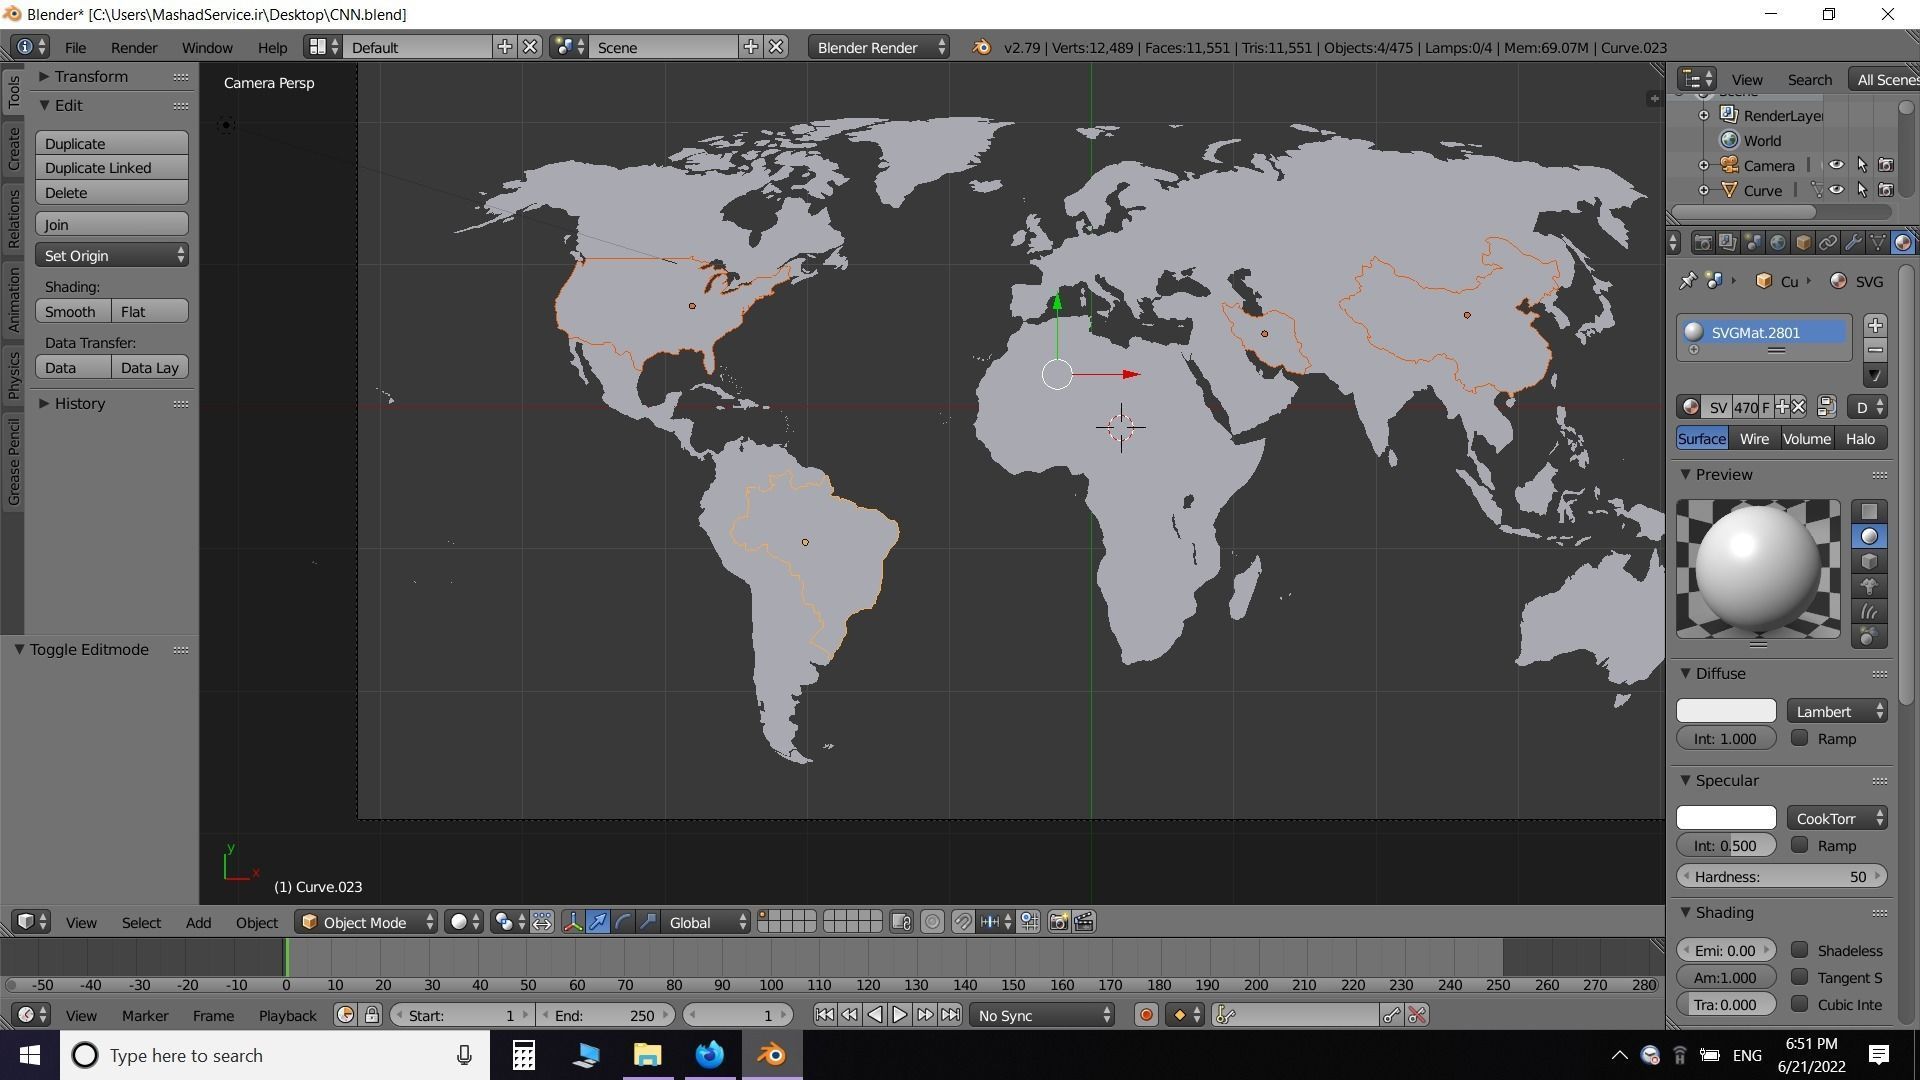Image resolution: width=1920 pixels, height=1080 pixels.
Task: Toggle Curve renderability camera icon in outliner
Action: click(x=1886, y=190)
